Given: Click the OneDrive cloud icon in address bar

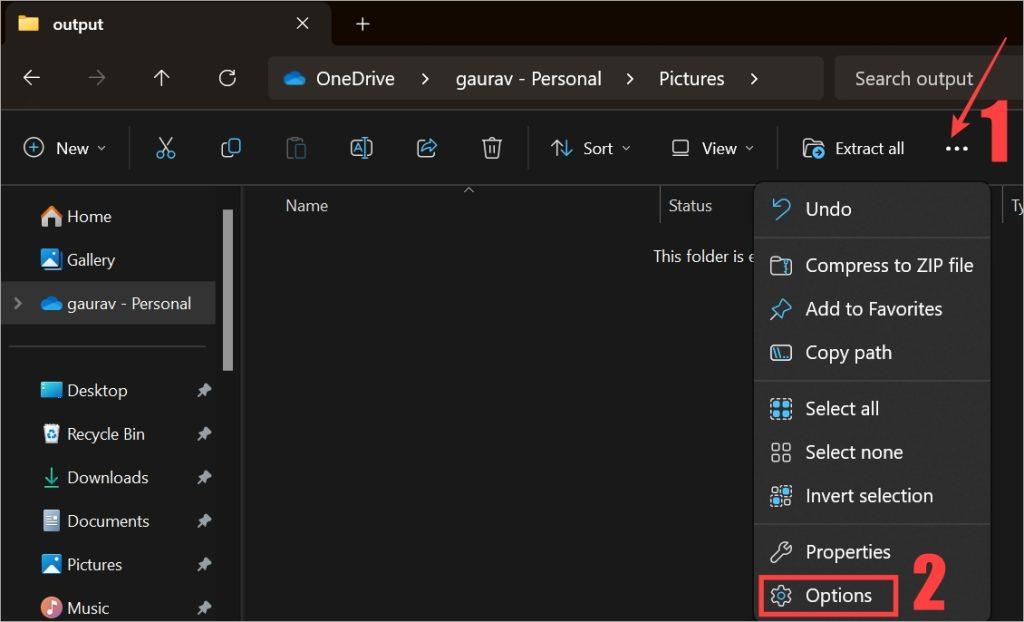Looking at the screenshot, I should 295,79.
